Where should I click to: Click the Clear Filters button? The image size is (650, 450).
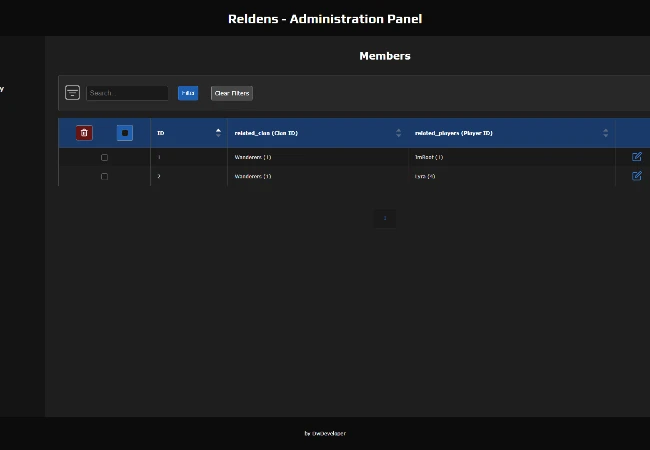click(x=232, y=93)
